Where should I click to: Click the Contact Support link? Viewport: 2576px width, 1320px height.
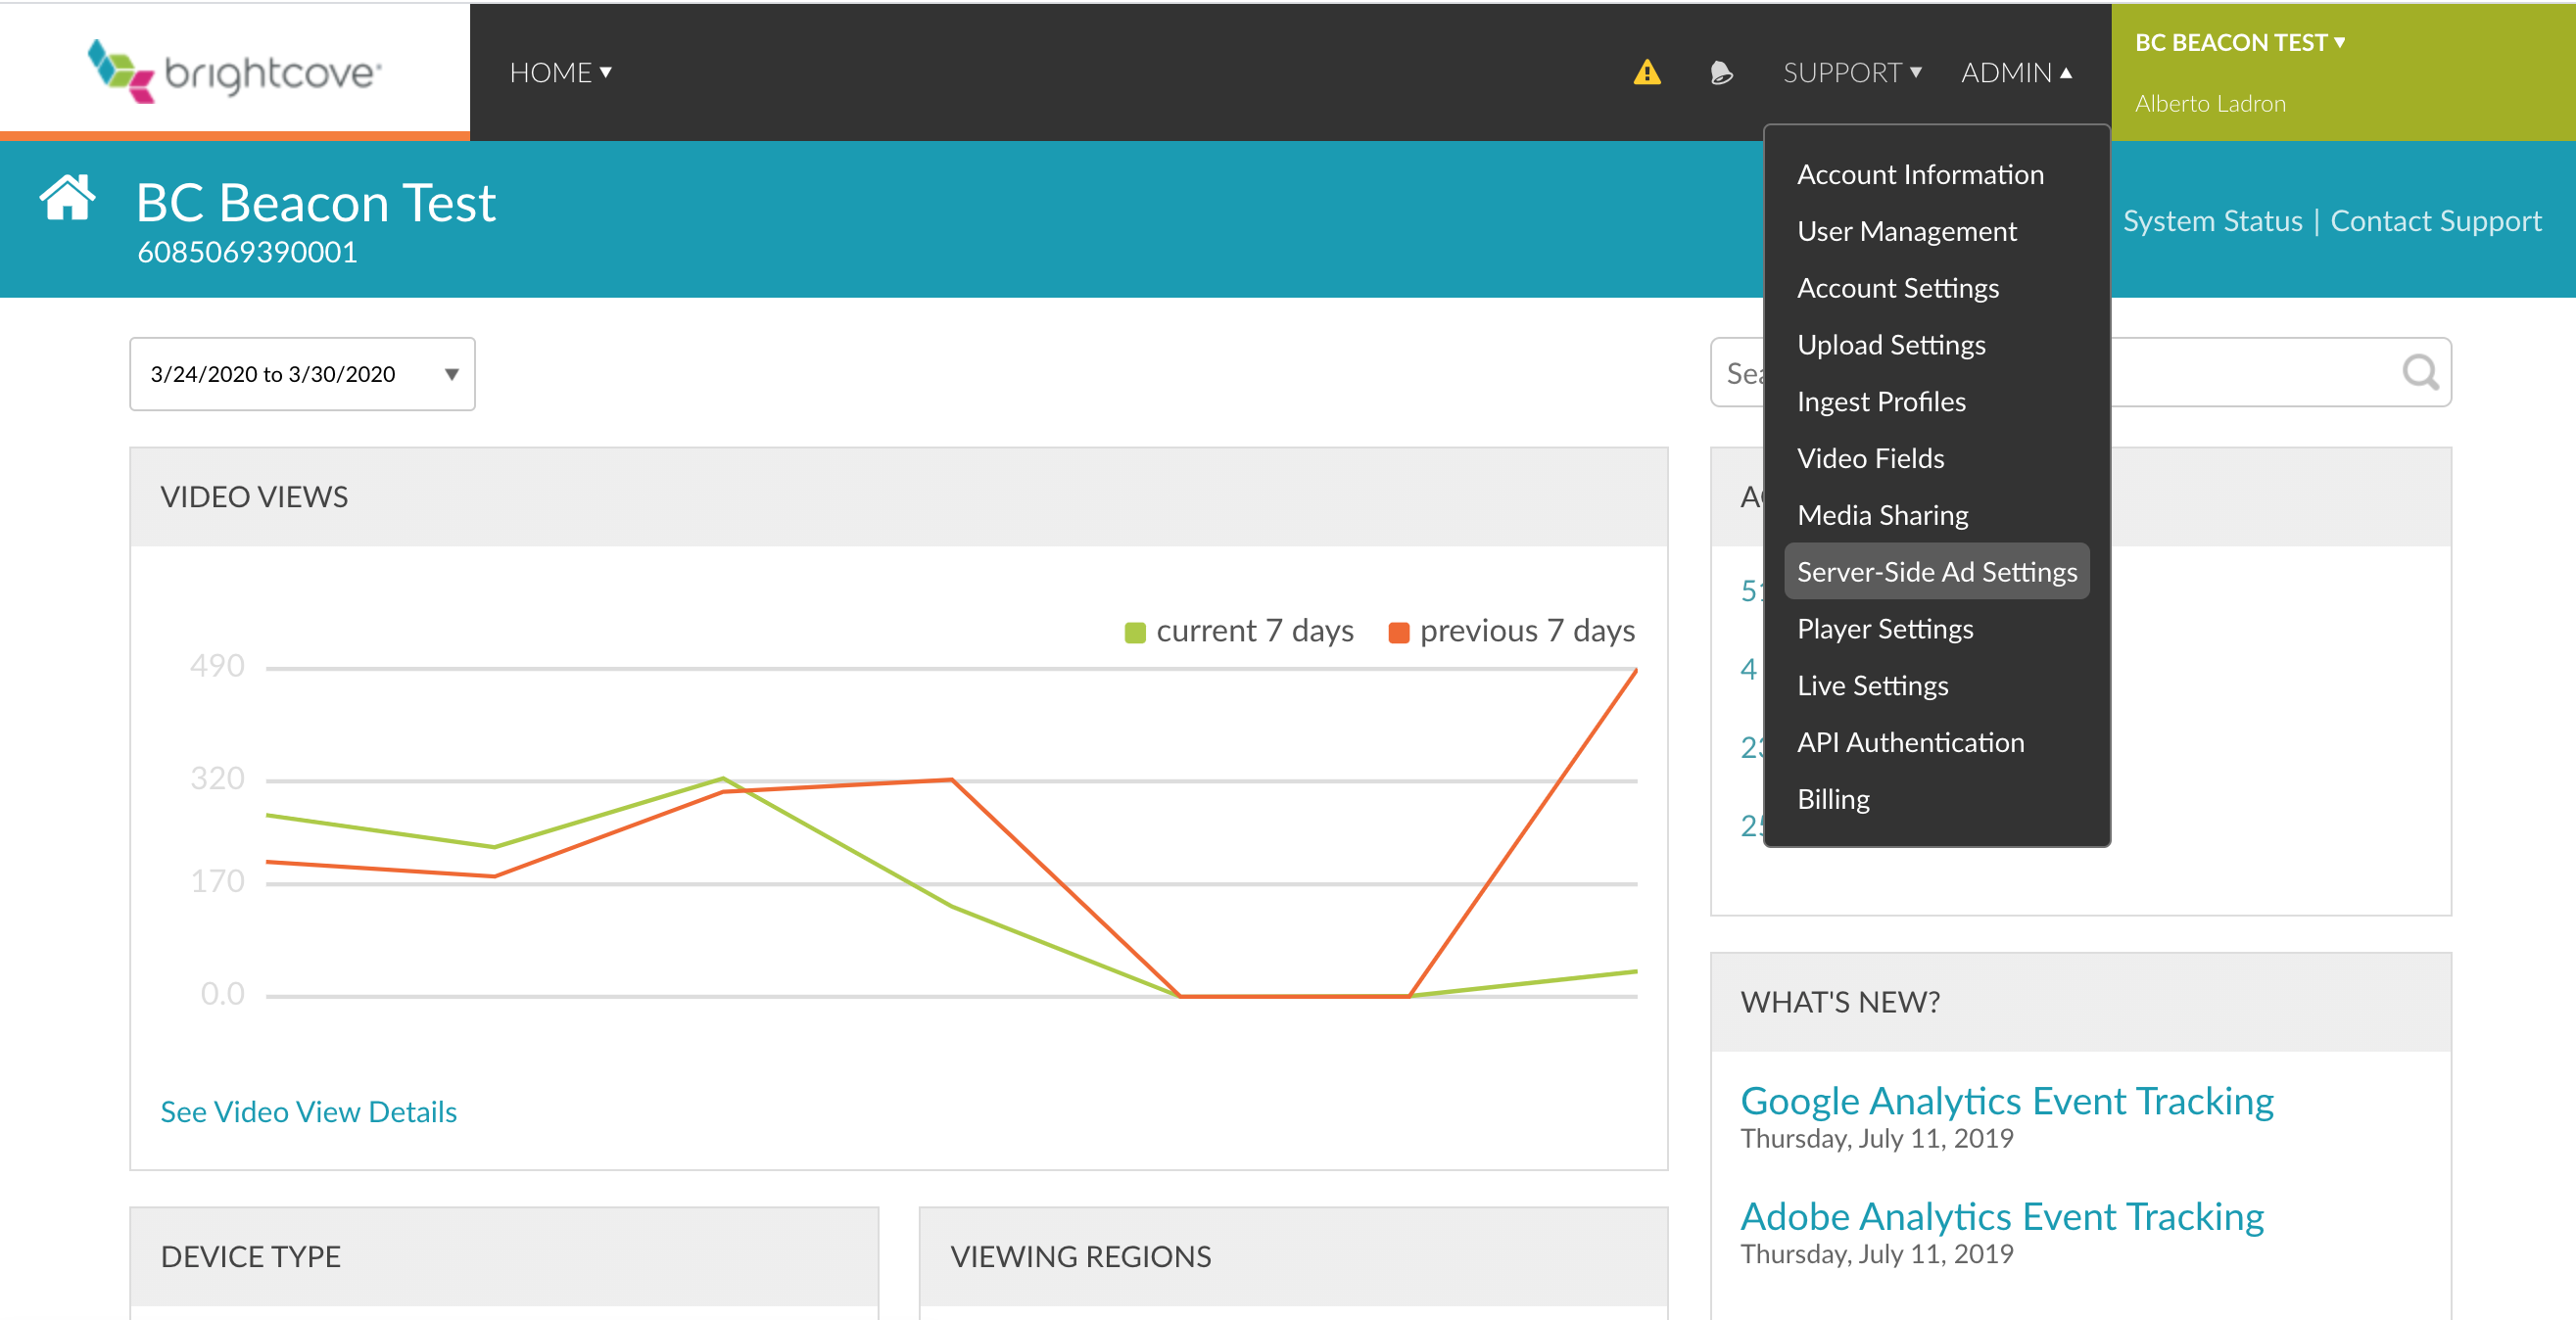2435,221
